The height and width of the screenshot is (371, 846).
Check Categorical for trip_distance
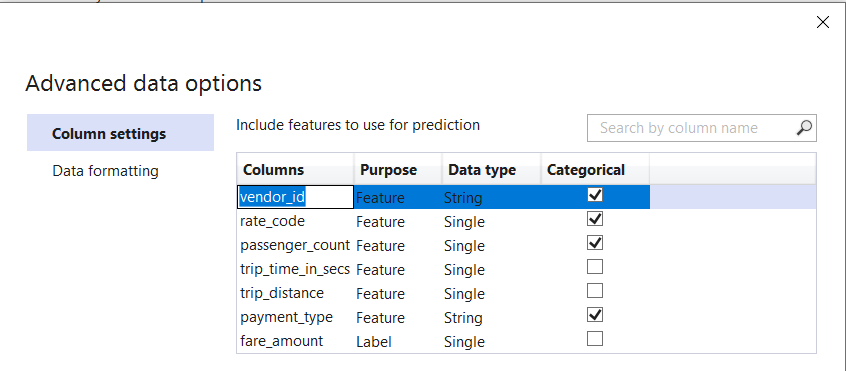click(595, 291)
